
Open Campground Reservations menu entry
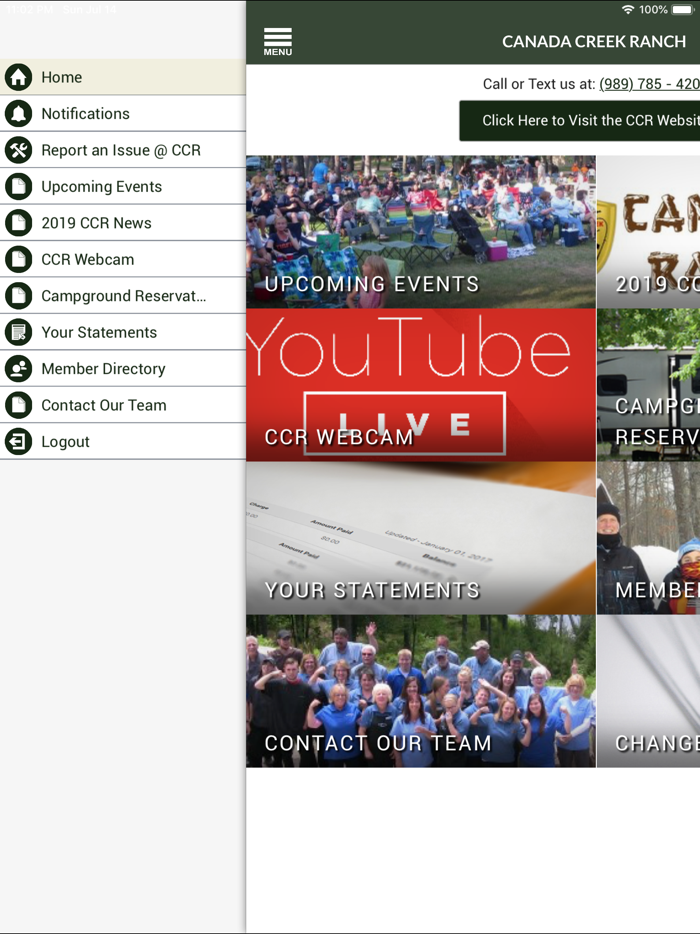[x=123, y=295]
